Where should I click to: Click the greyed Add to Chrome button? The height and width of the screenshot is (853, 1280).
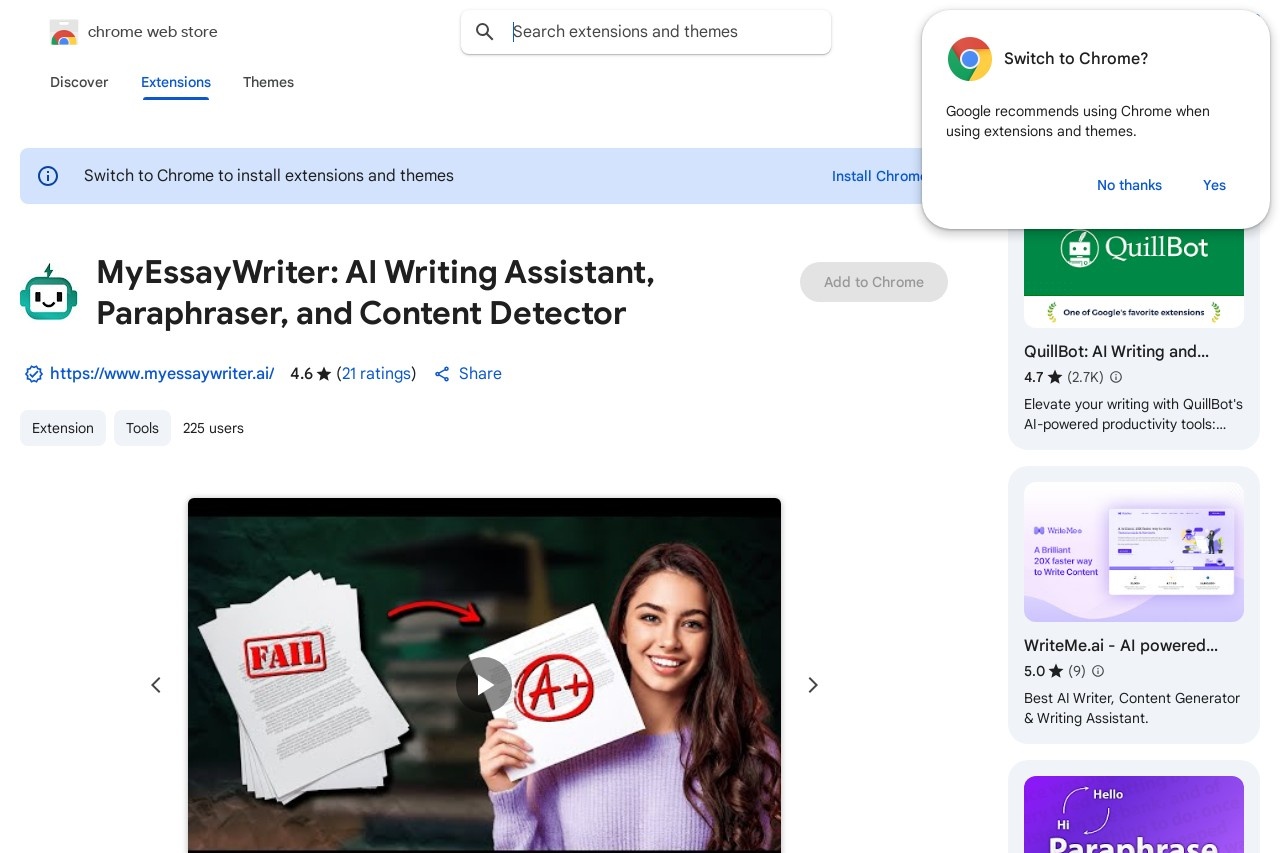pos(874,282)
